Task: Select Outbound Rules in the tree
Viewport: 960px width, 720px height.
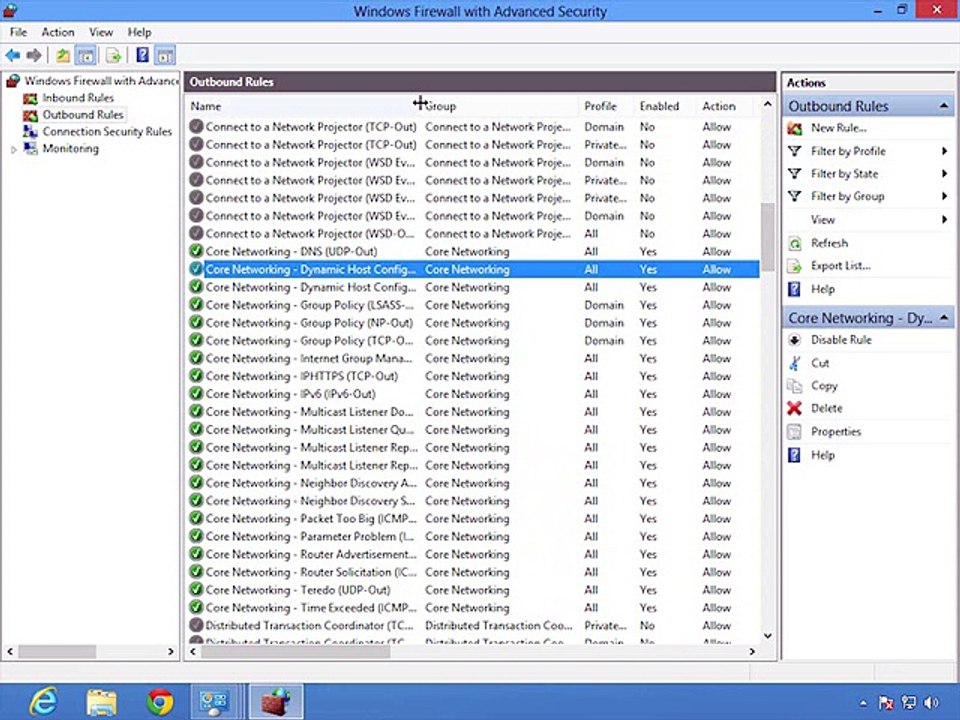Action: pyautogui.click(x=83, y=114)
